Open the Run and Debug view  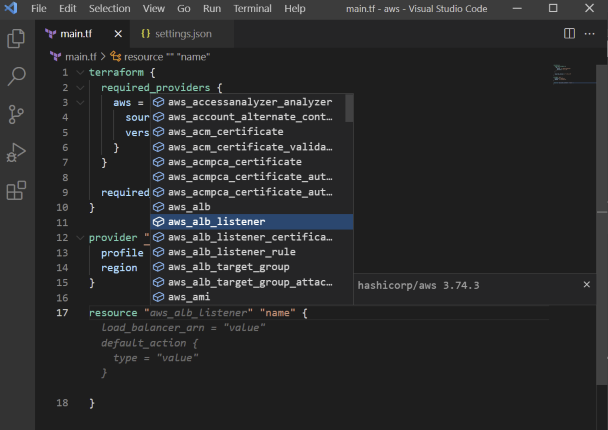[x=16, y=152]
